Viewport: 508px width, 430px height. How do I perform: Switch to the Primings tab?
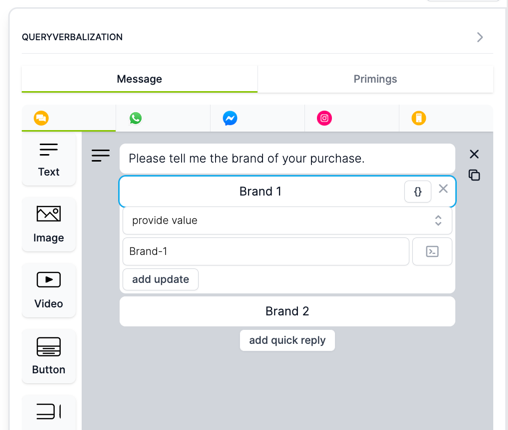click(x=375, y=79)
